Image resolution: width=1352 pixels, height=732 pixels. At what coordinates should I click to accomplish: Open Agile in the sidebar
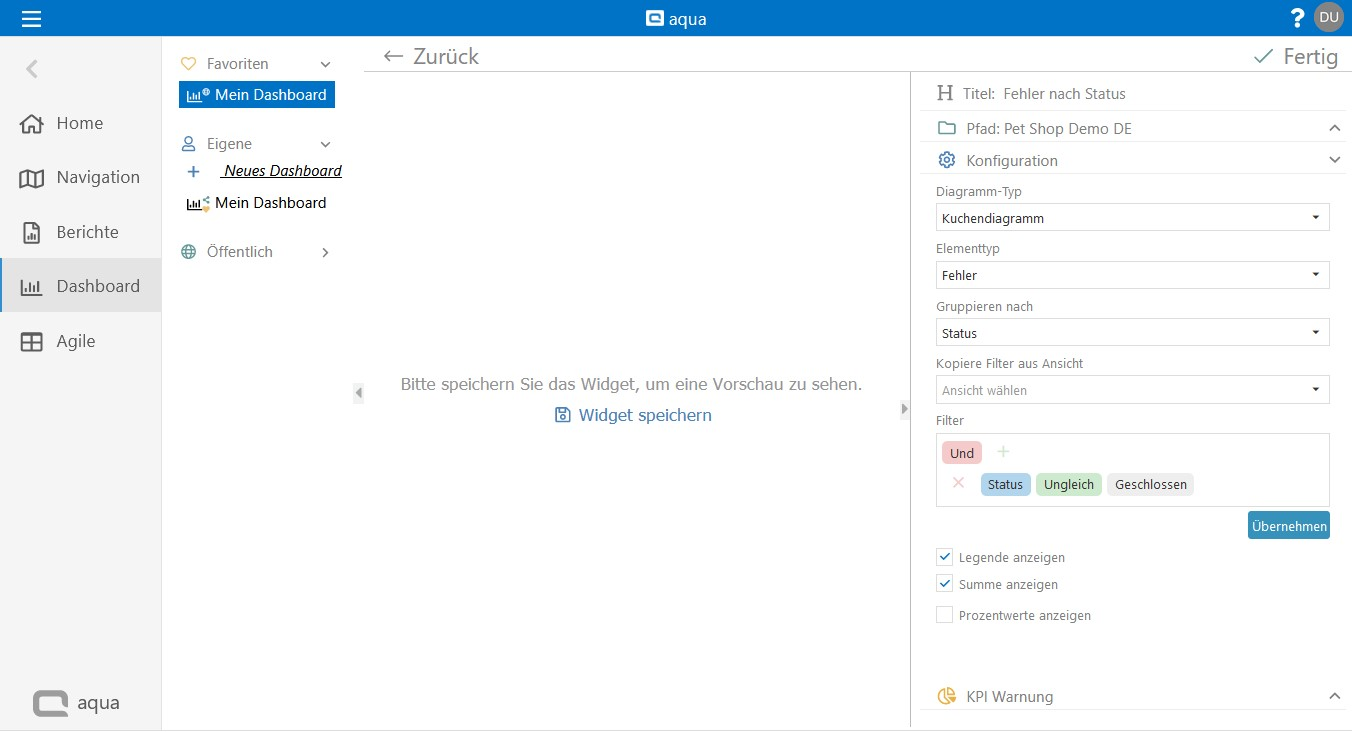pos(76,341)
